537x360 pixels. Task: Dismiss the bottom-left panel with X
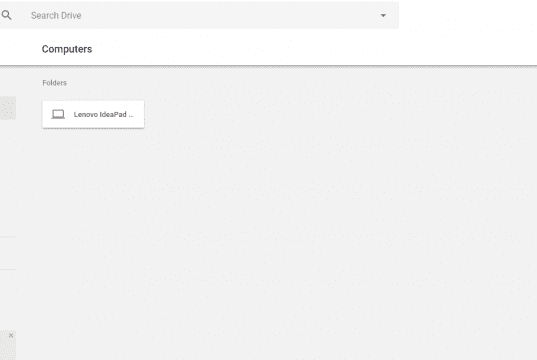pos(11,335)
